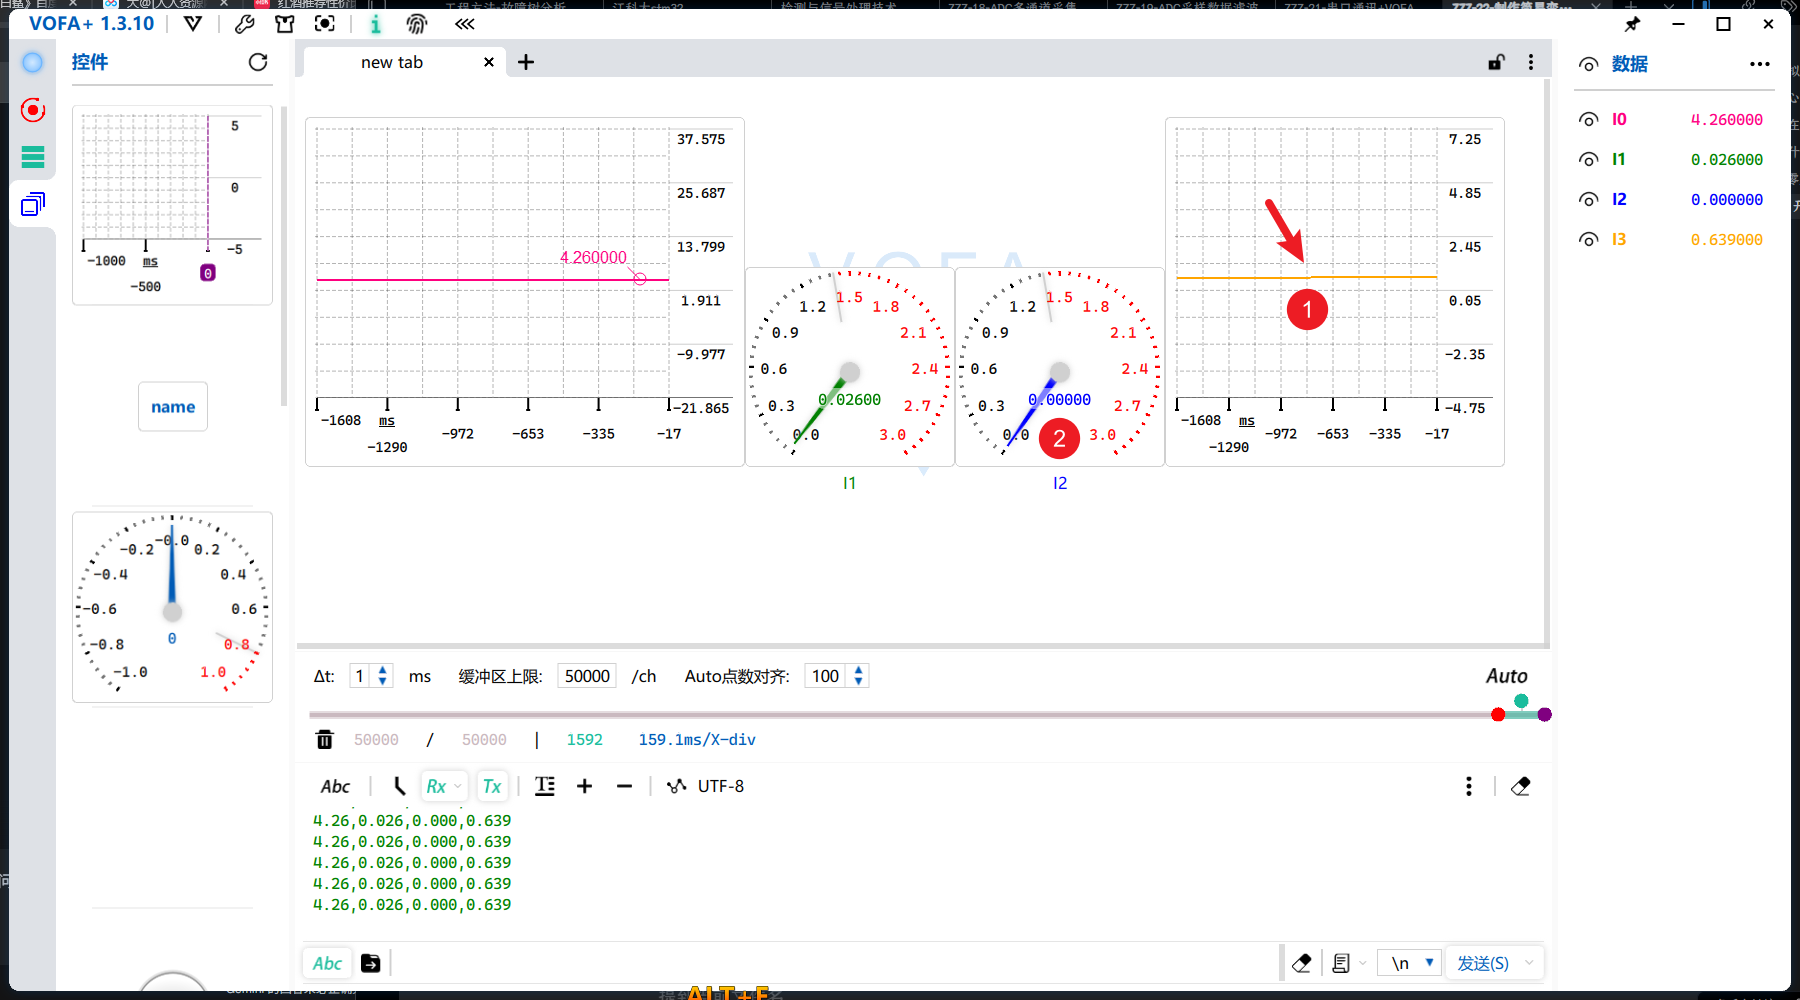Toggle the Tx display button
The image size is (1800, 1000).
492,787
